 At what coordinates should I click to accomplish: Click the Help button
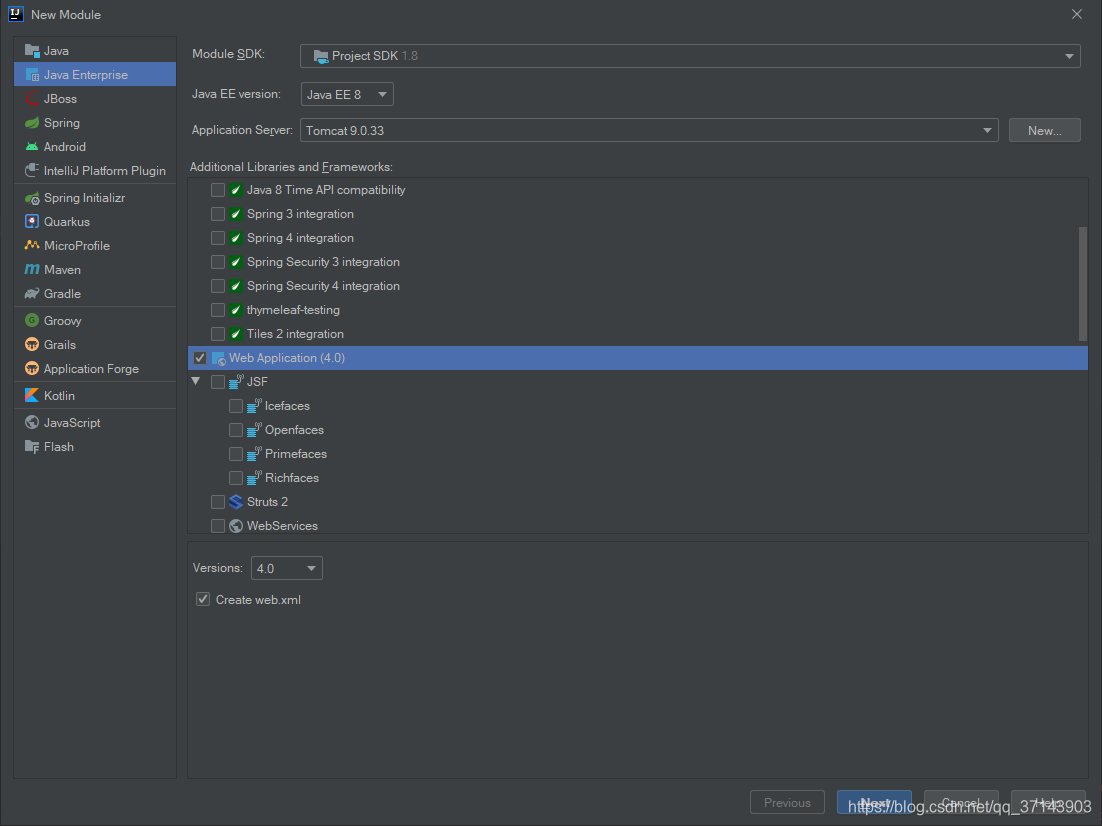tap(1048, 802)
